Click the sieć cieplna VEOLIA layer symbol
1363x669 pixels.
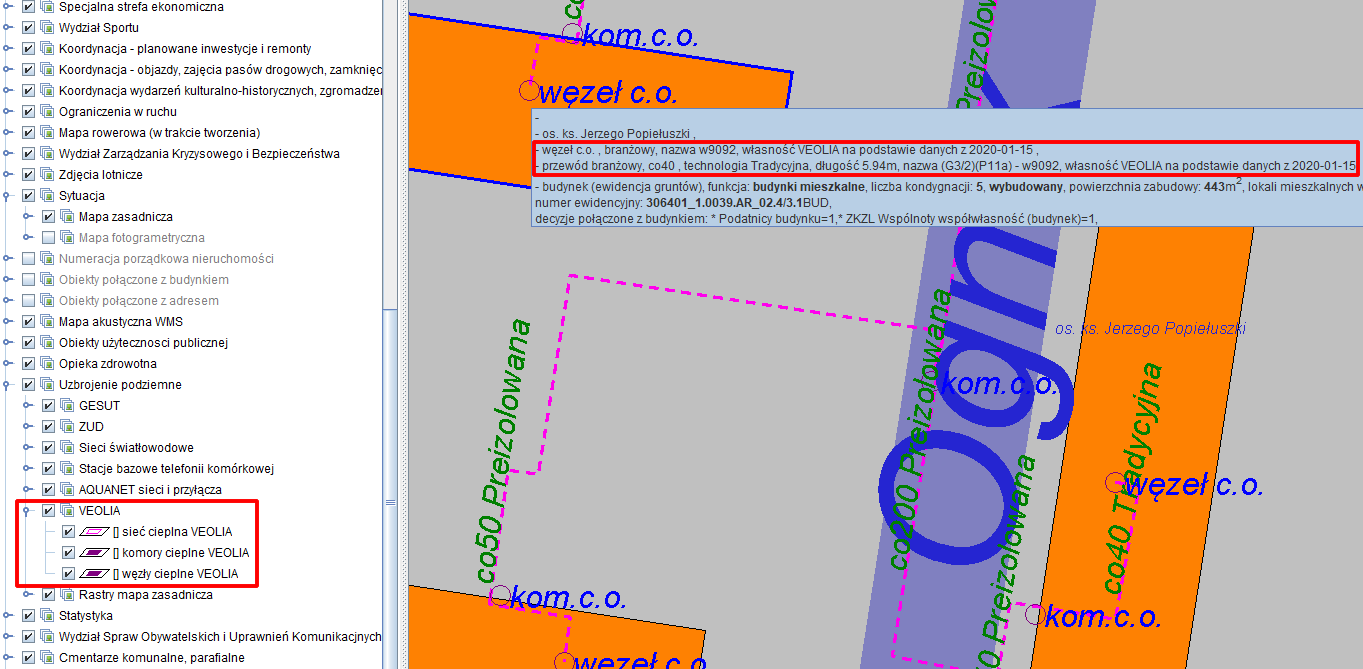point(94,532)
